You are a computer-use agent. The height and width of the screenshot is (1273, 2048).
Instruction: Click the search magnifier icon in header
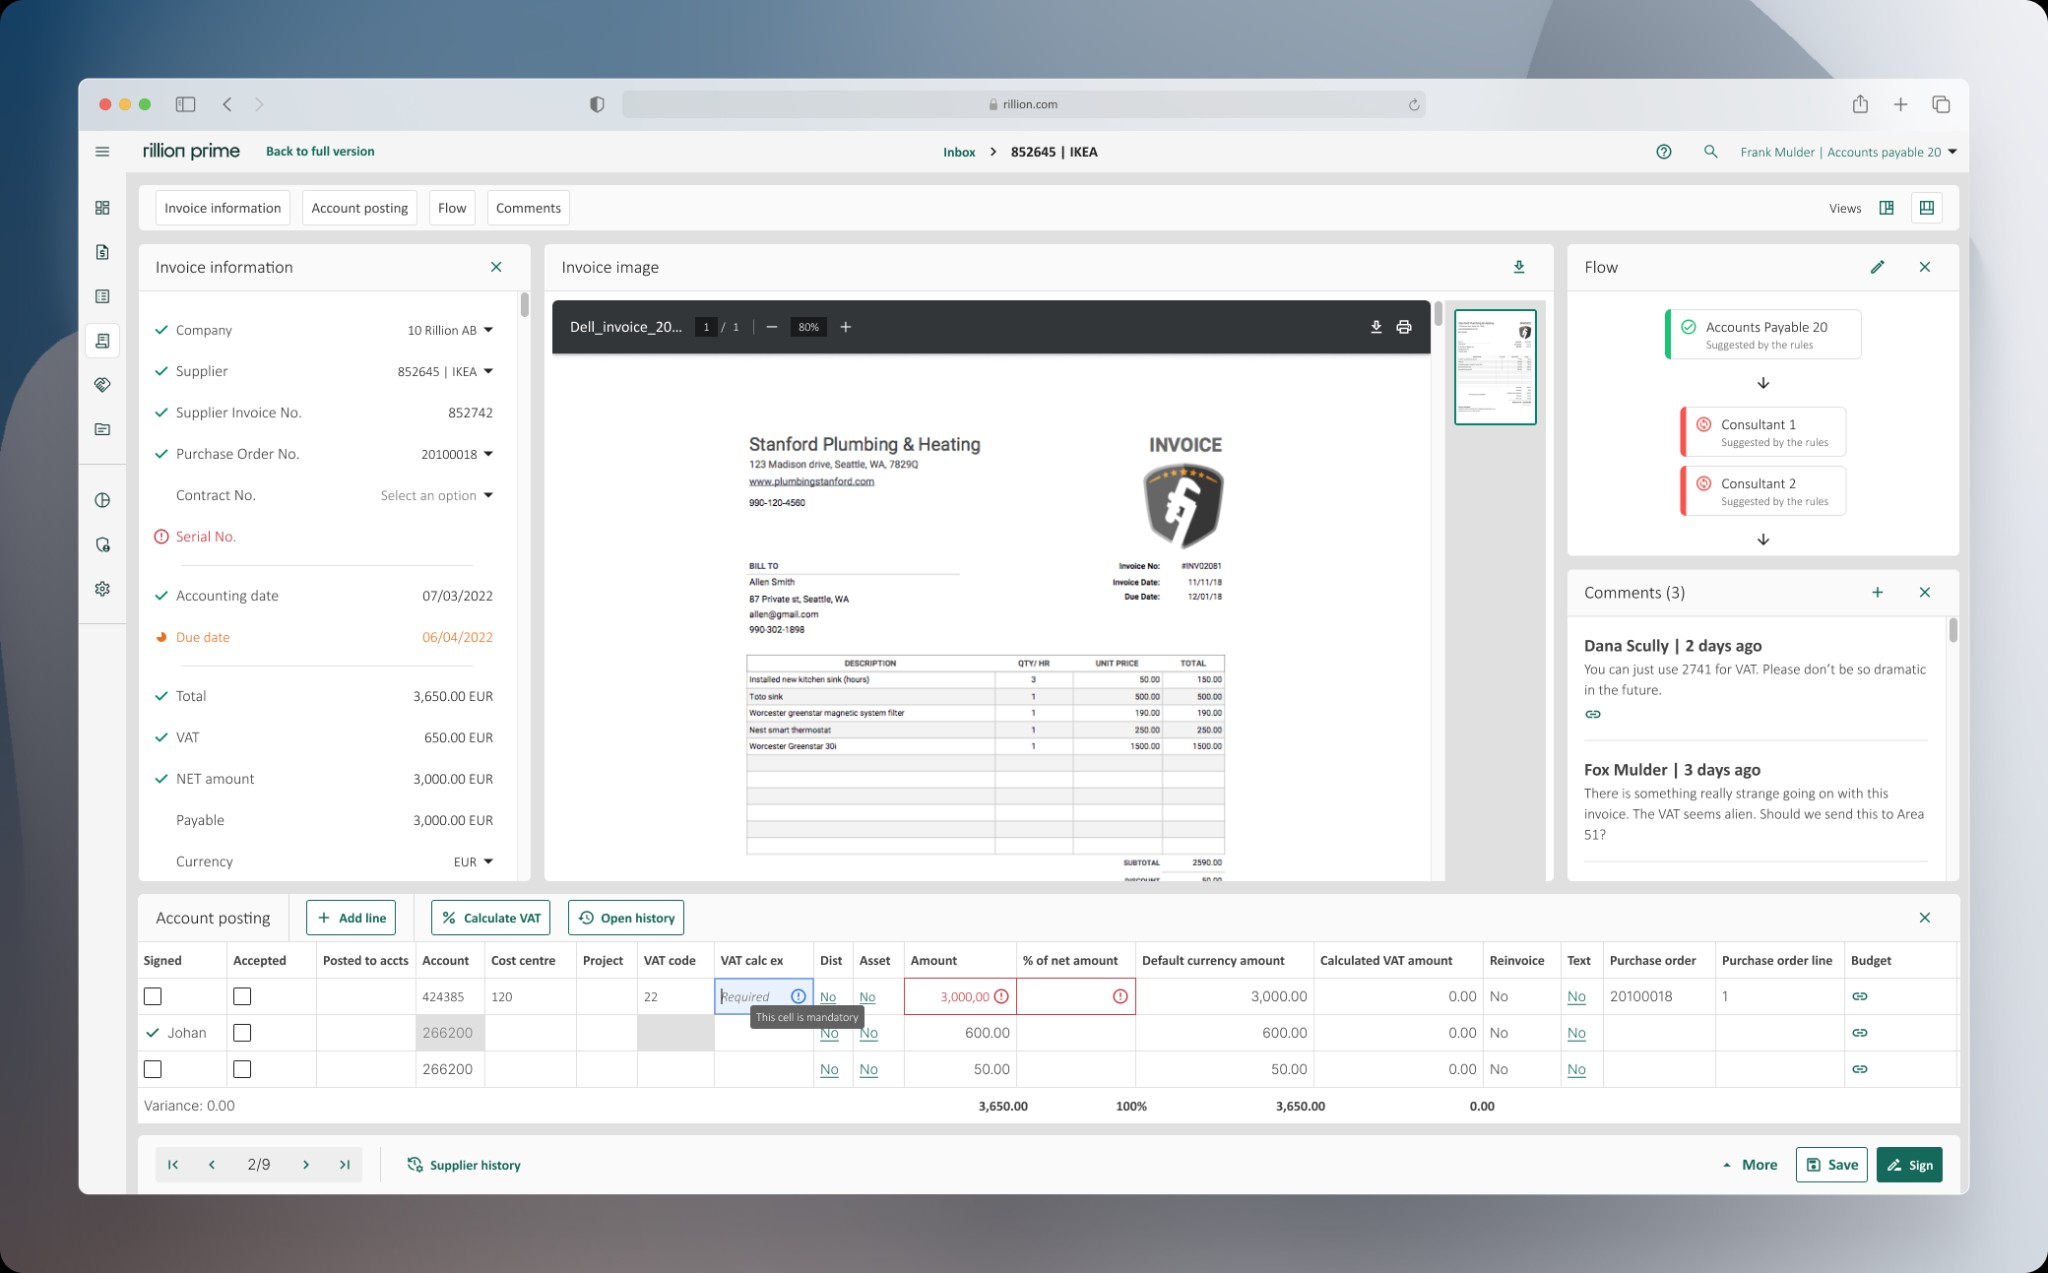(1710, 152)
